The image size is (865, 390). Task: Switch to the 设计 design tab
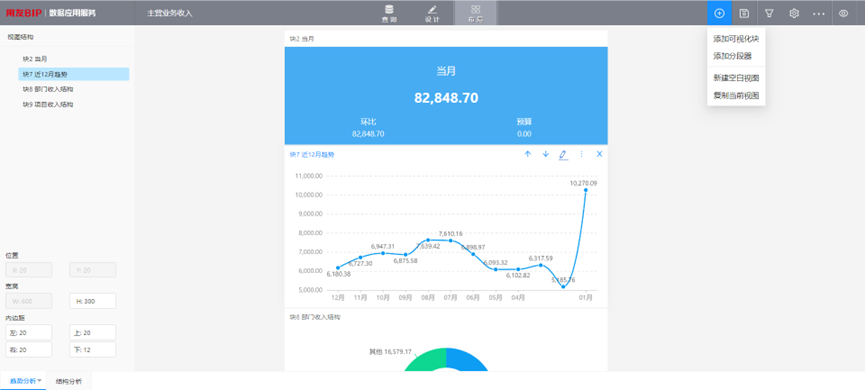coord(432,13)
